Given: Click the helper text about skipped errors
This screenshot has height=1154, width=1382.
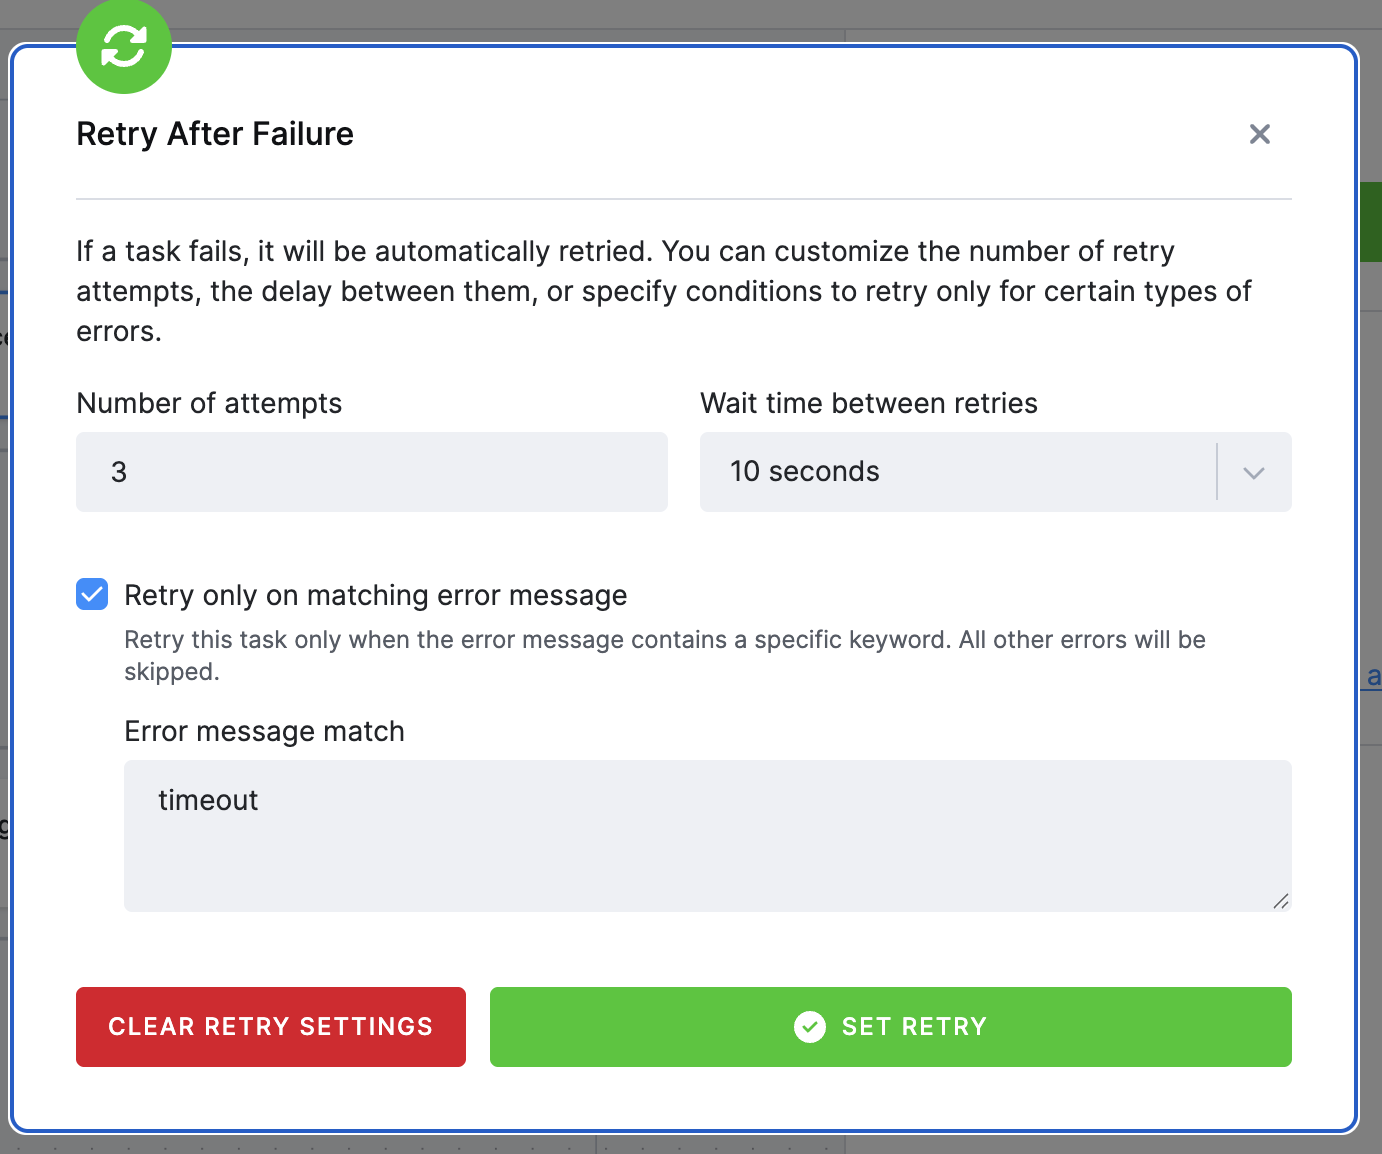Looking at the screenshot, I should (x=665, y=655).
